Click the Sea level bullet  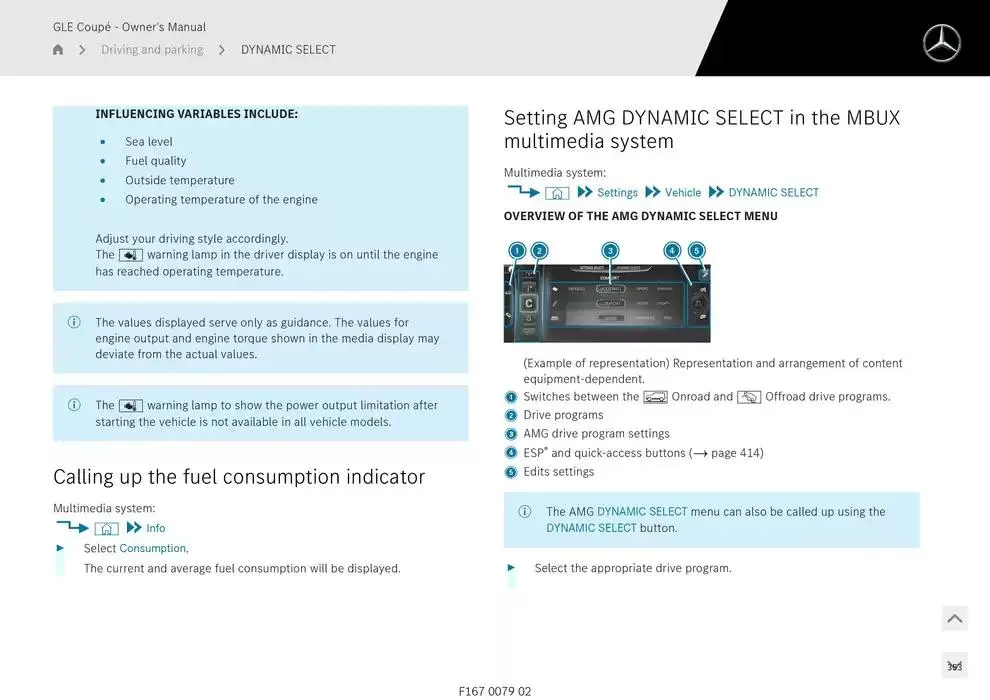pyautogui.click(x=148, y=141)
